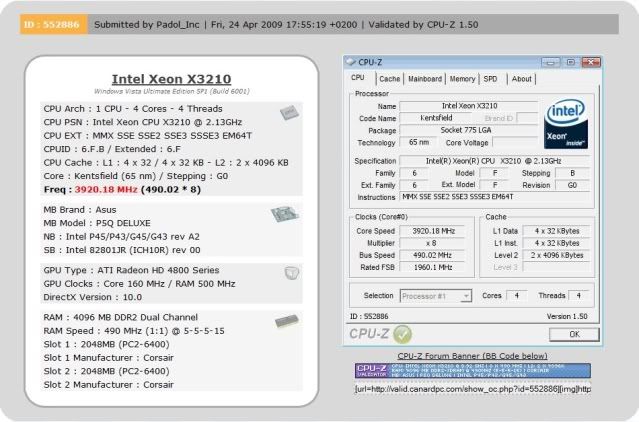The image size is (639, 422).
Task: Click the L1 Inst. cache value
Action: click(x=557, y=243)
